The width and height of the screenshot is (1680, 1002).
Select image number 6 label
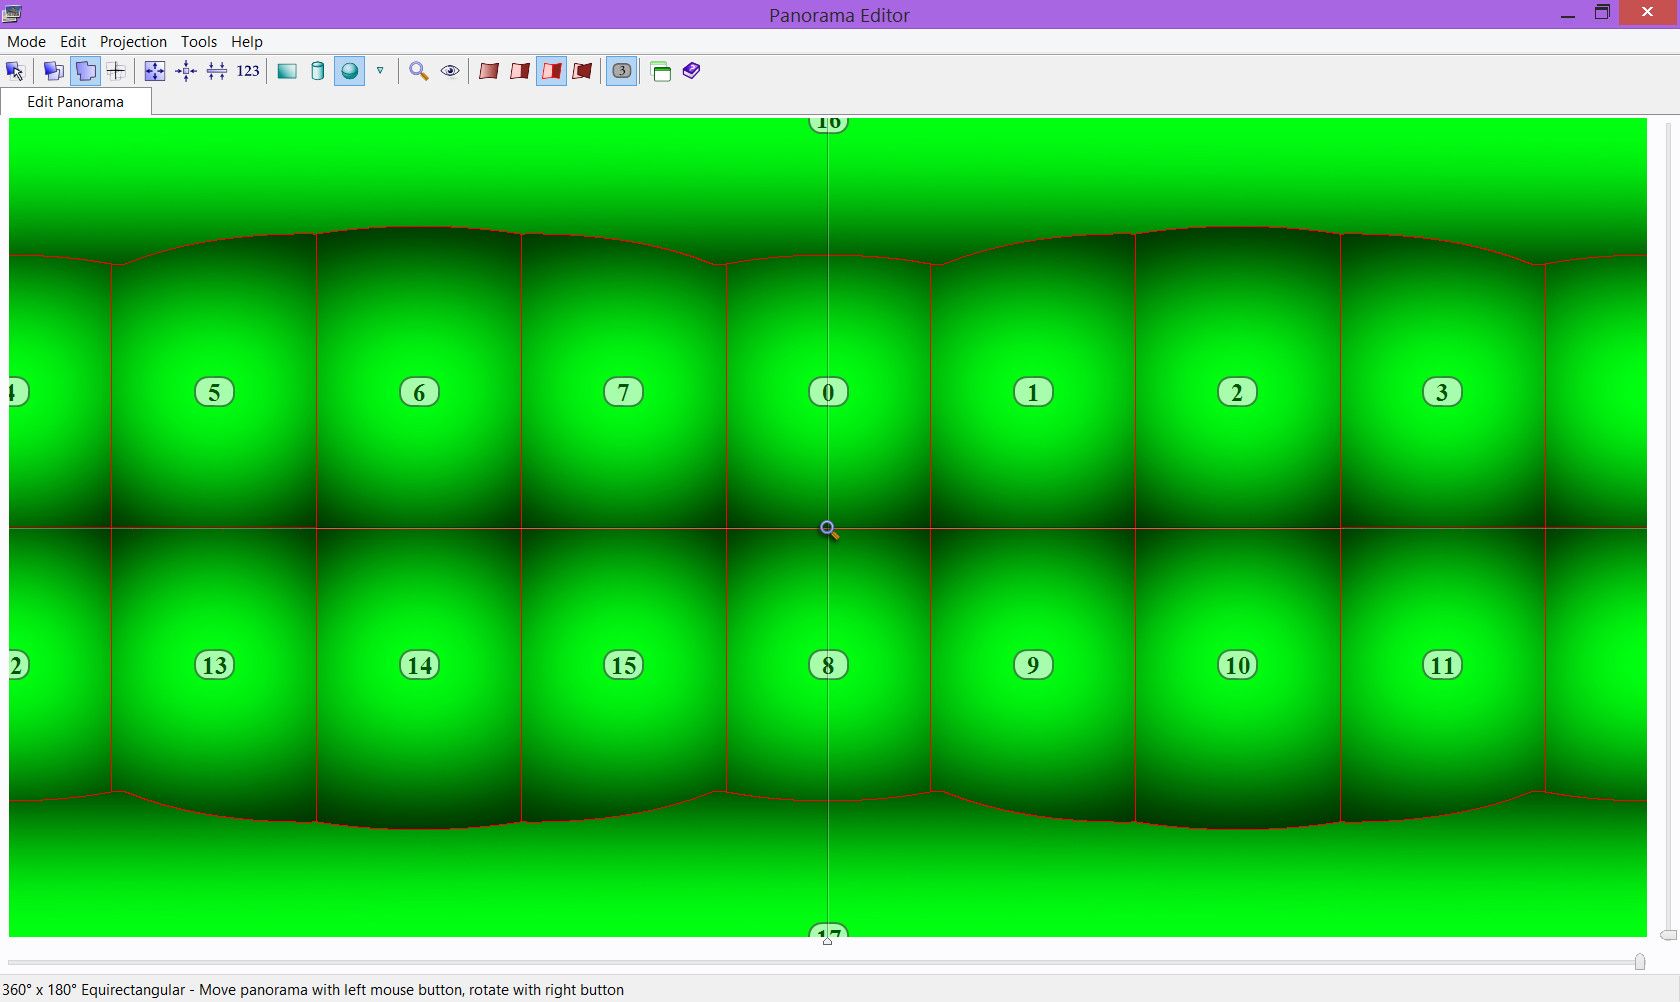click(419, 392)
